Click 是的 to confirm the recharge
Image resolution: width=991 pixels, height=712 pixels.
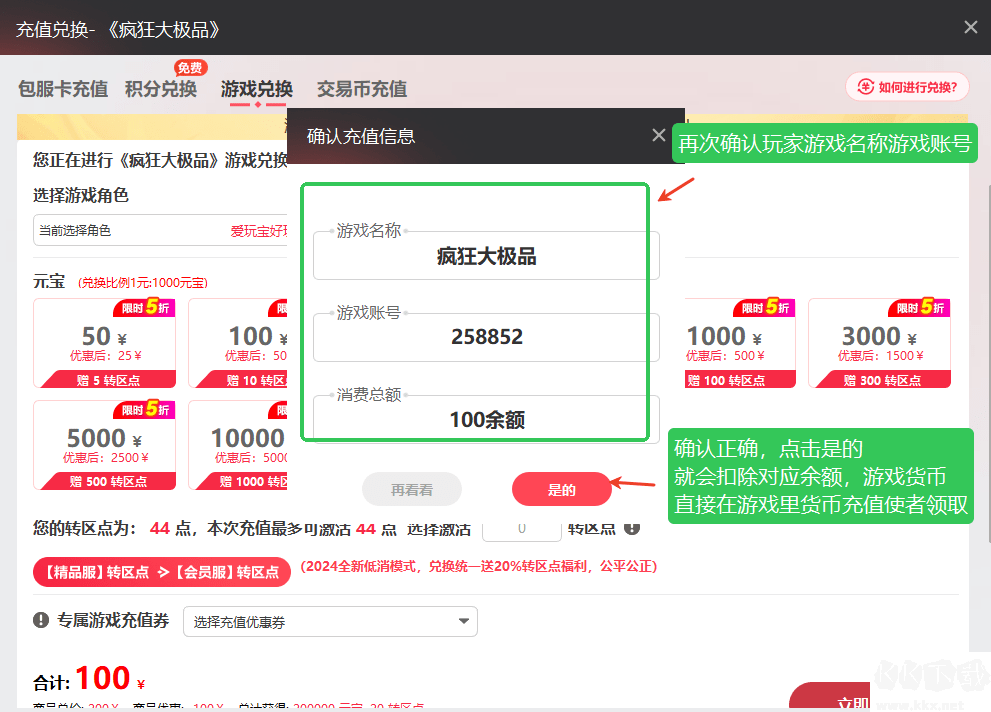tap(561, 489)
